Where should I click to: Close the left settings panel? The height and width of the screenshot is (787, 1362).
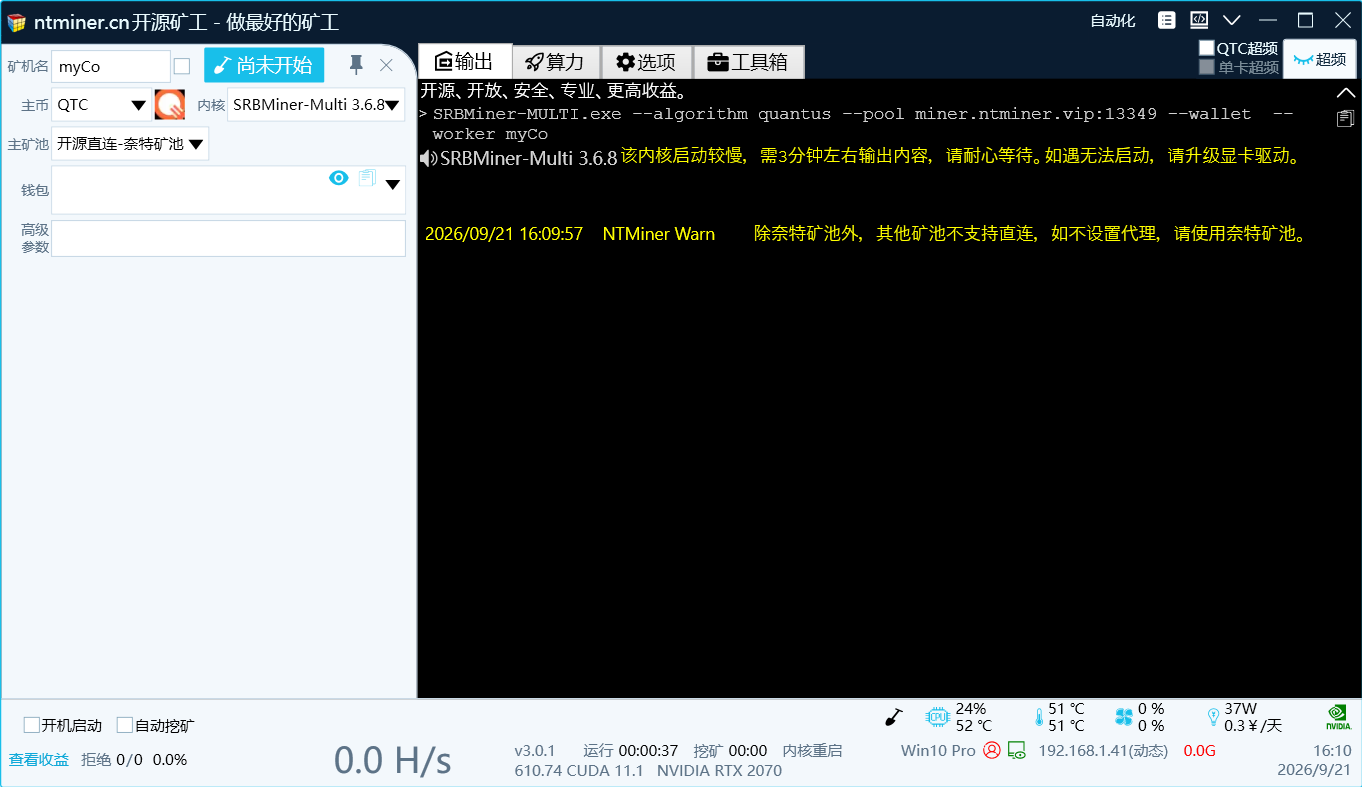(386, 65)
